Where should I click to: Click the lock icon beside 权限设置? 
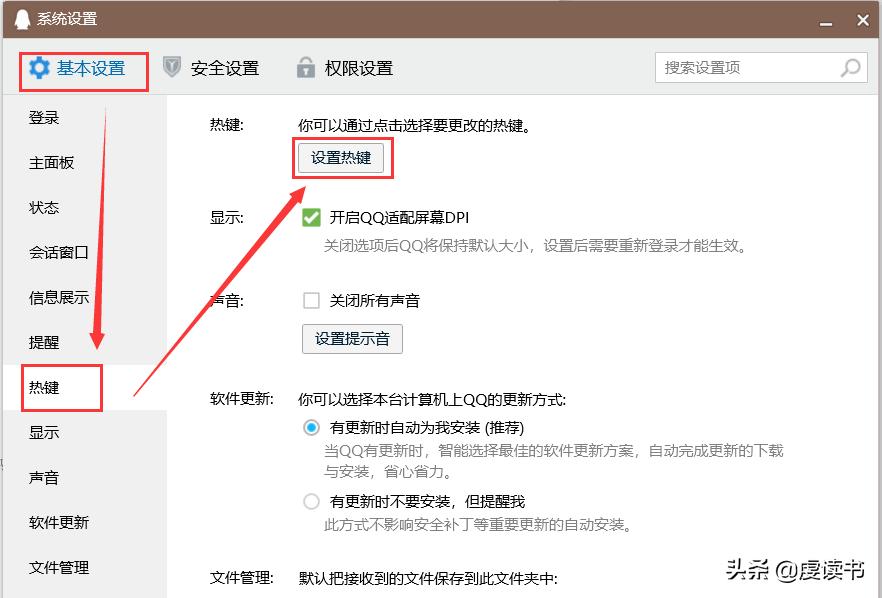pyautogui.click(x=306, y=68)
